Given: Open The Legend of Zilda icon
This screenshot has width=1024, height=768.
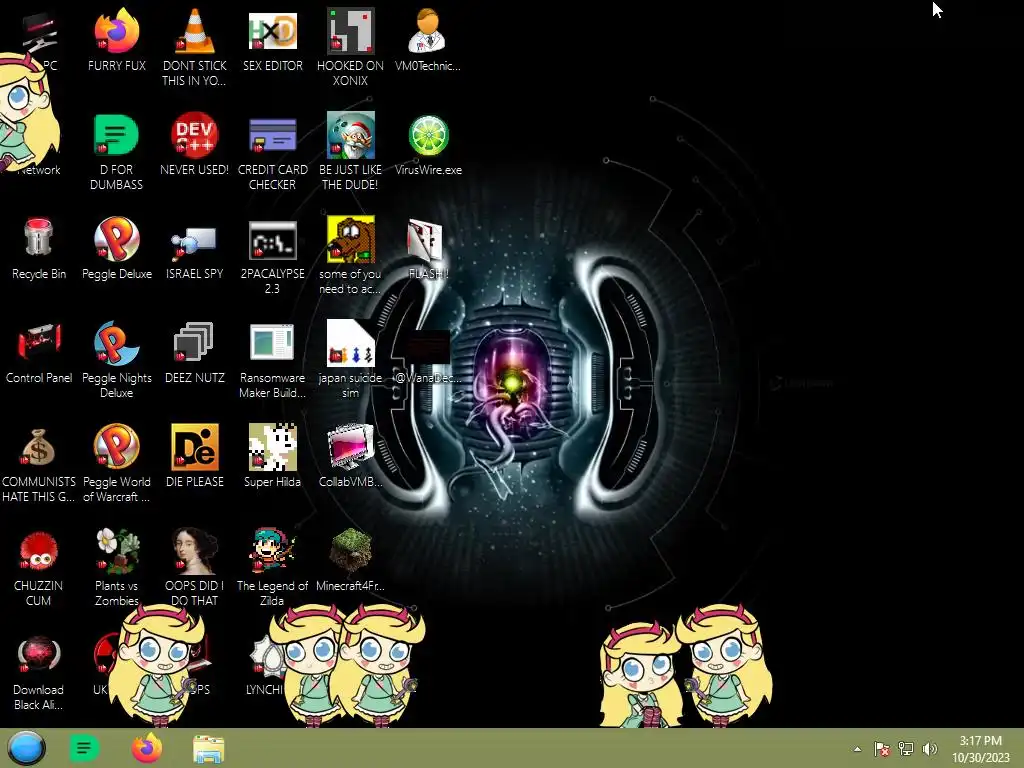Looking at the screenshot, I should 272,551.
